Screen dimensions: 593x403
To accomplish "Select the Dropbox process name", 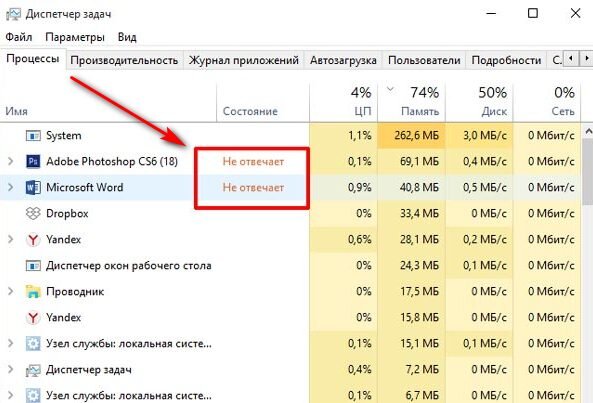I will click(67, 214).
